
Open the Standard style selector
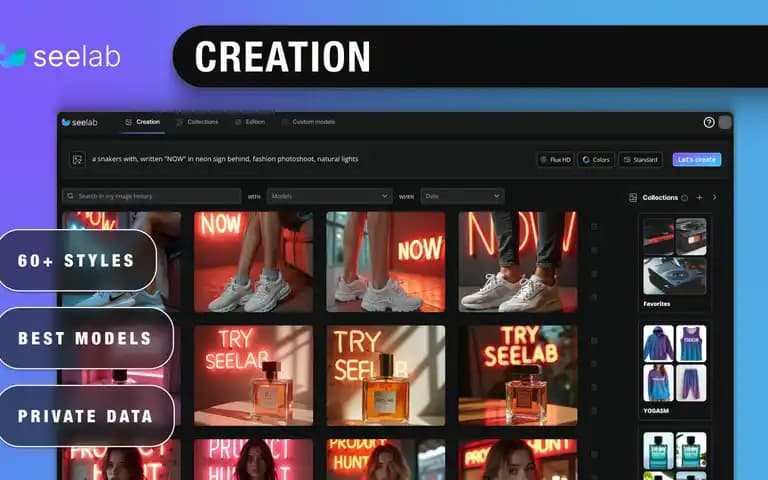click(641, 160)
